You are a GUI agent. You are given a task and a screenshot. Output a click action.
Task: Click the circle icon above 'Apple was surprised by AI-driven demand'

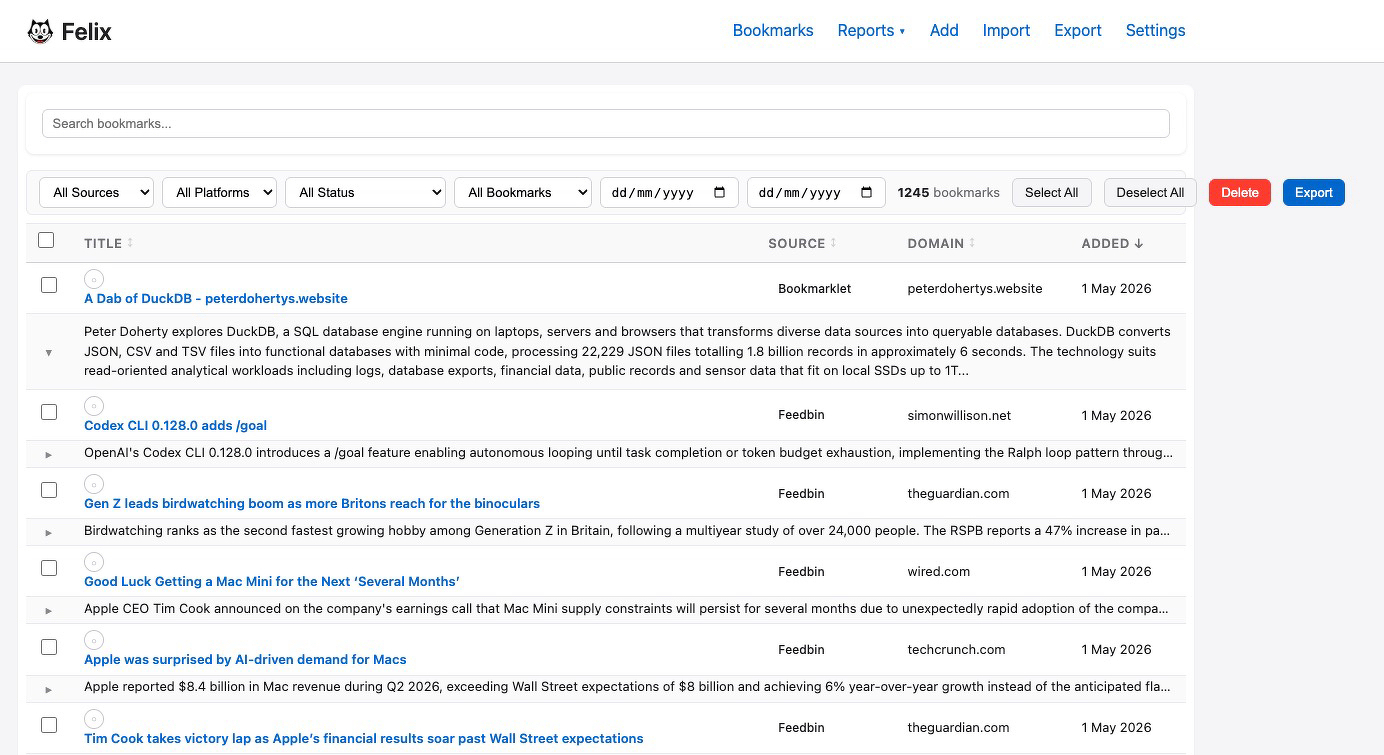coord(94,640)
